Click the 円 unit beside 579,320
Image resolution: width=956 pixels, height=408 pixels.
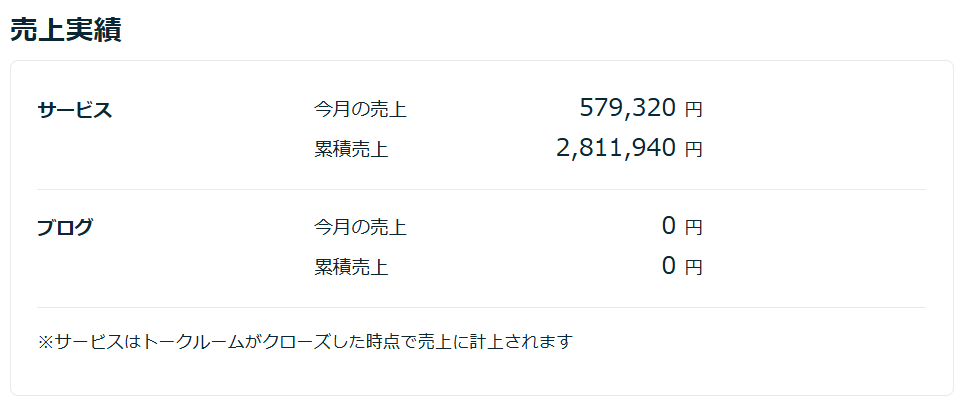(x=693, y=110)
